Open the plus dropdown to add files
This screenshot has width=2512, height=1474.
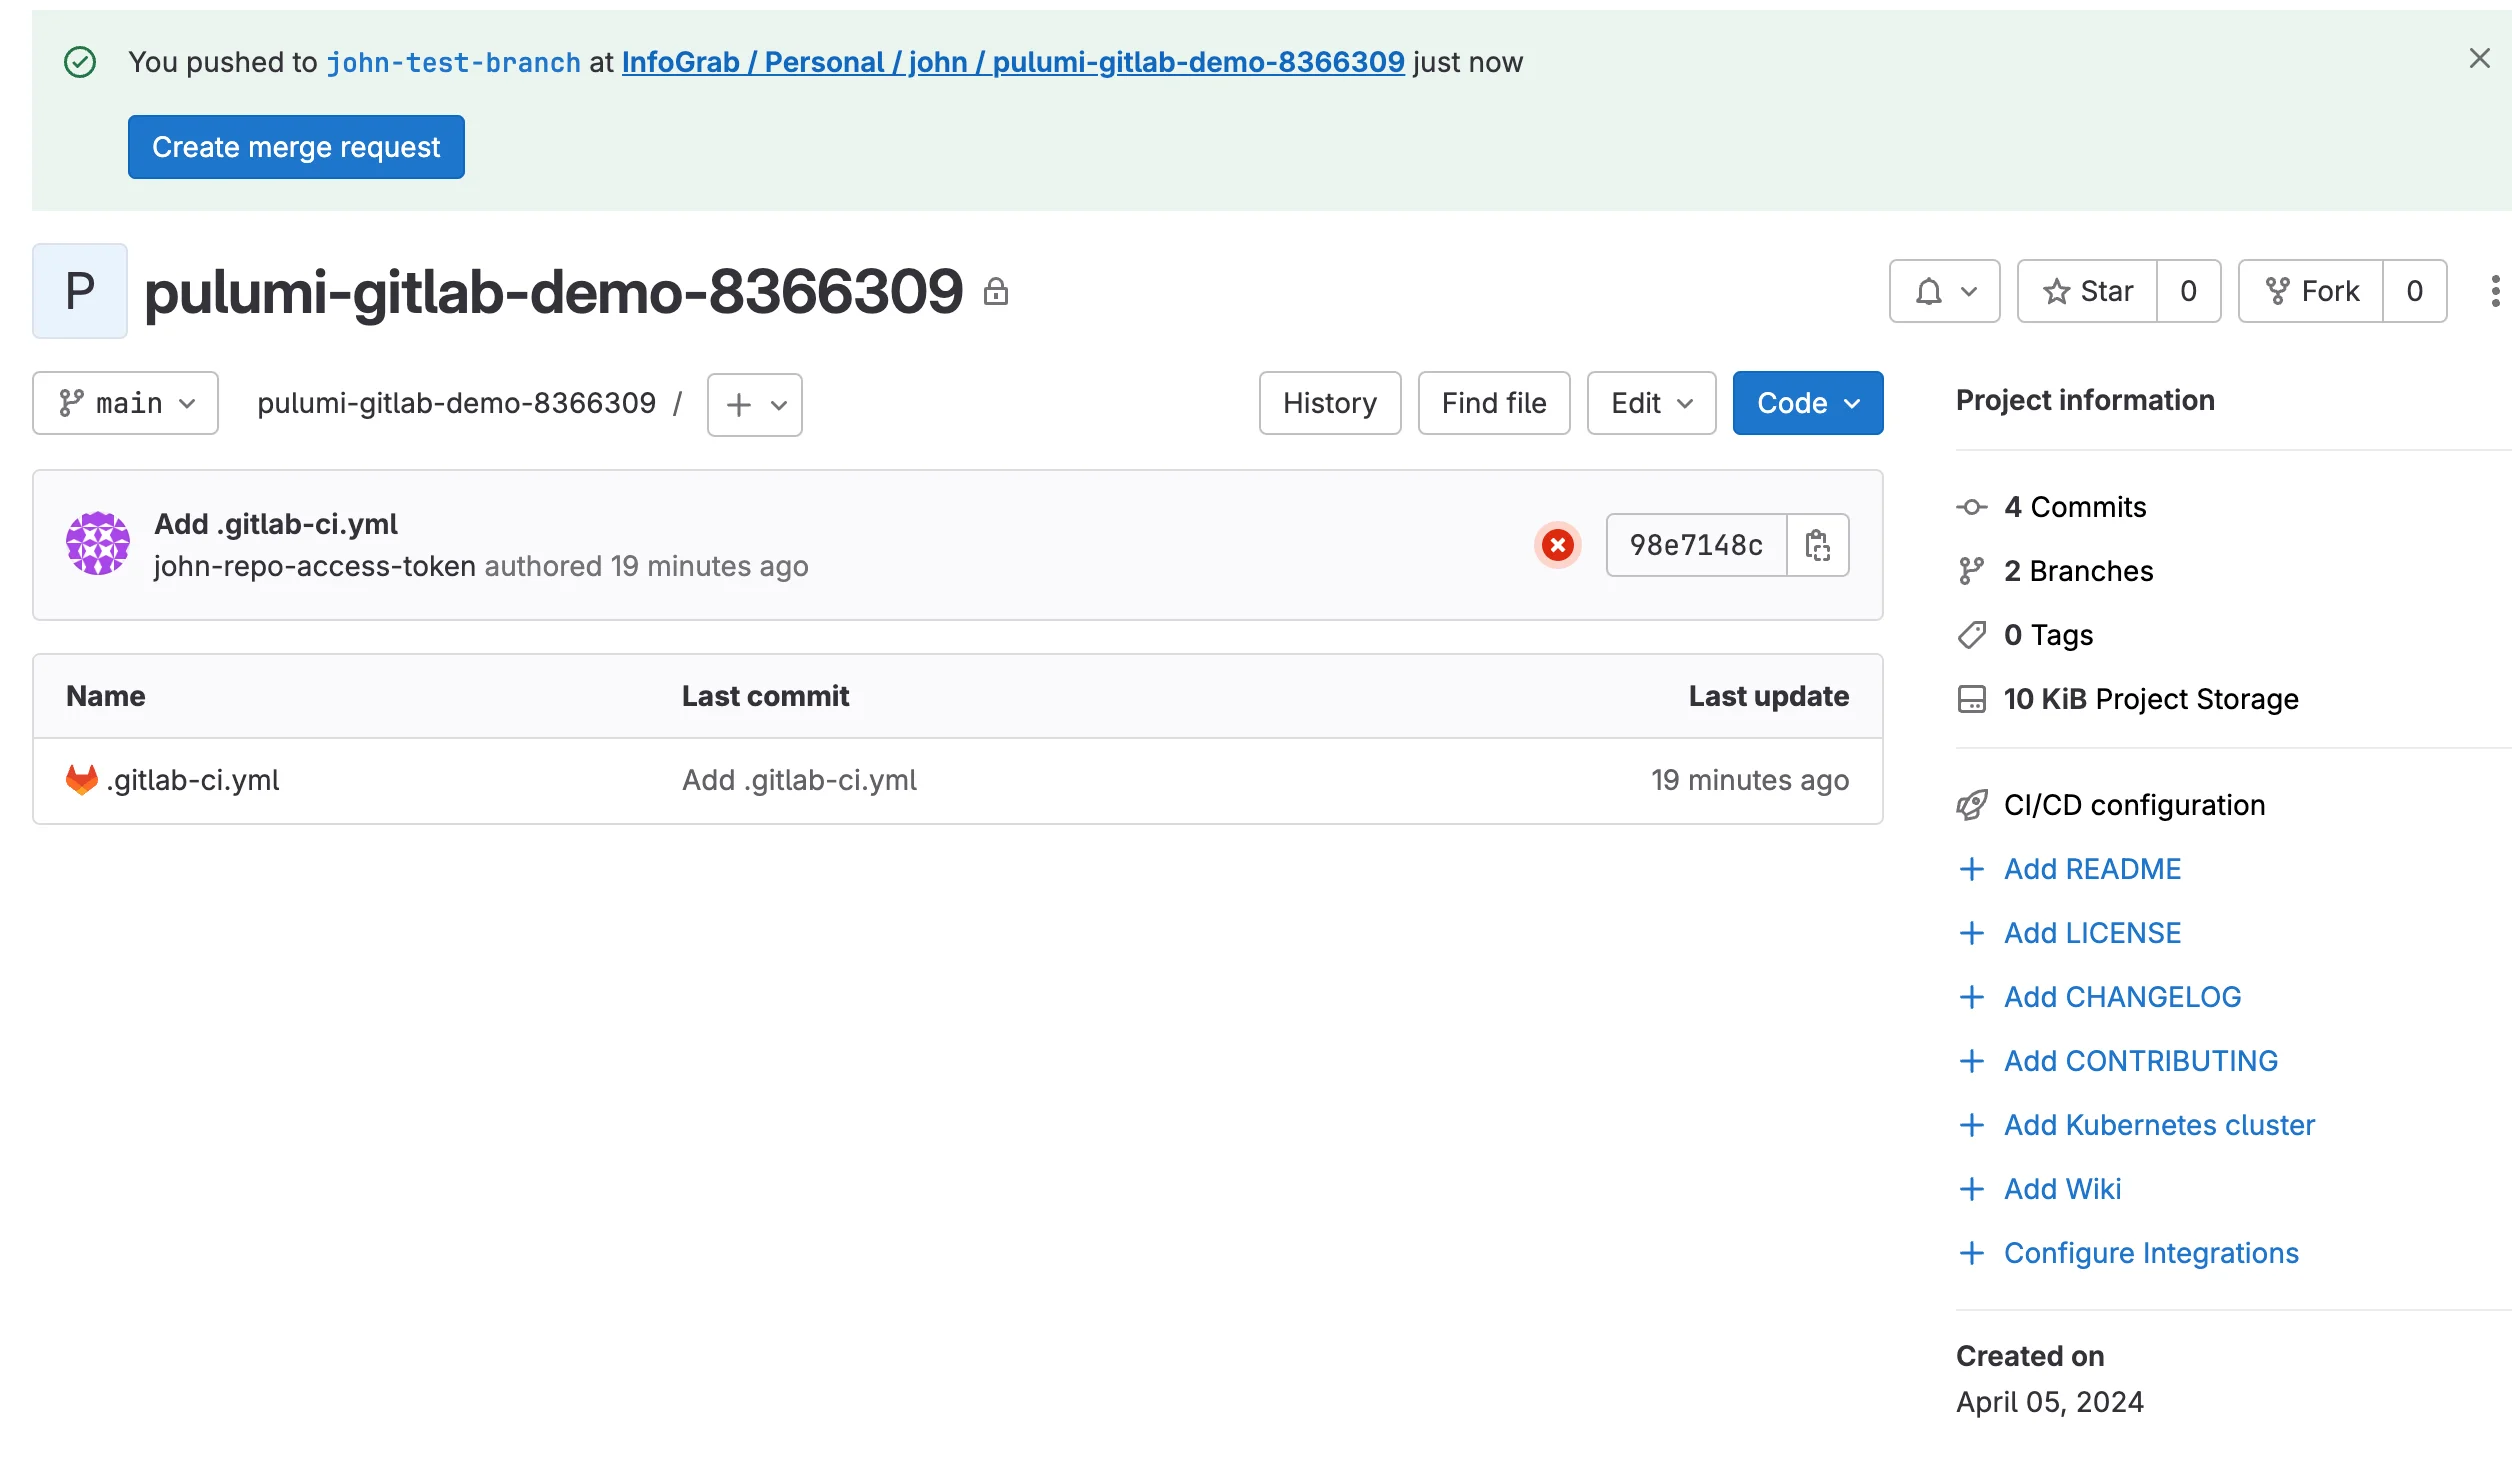754,404
